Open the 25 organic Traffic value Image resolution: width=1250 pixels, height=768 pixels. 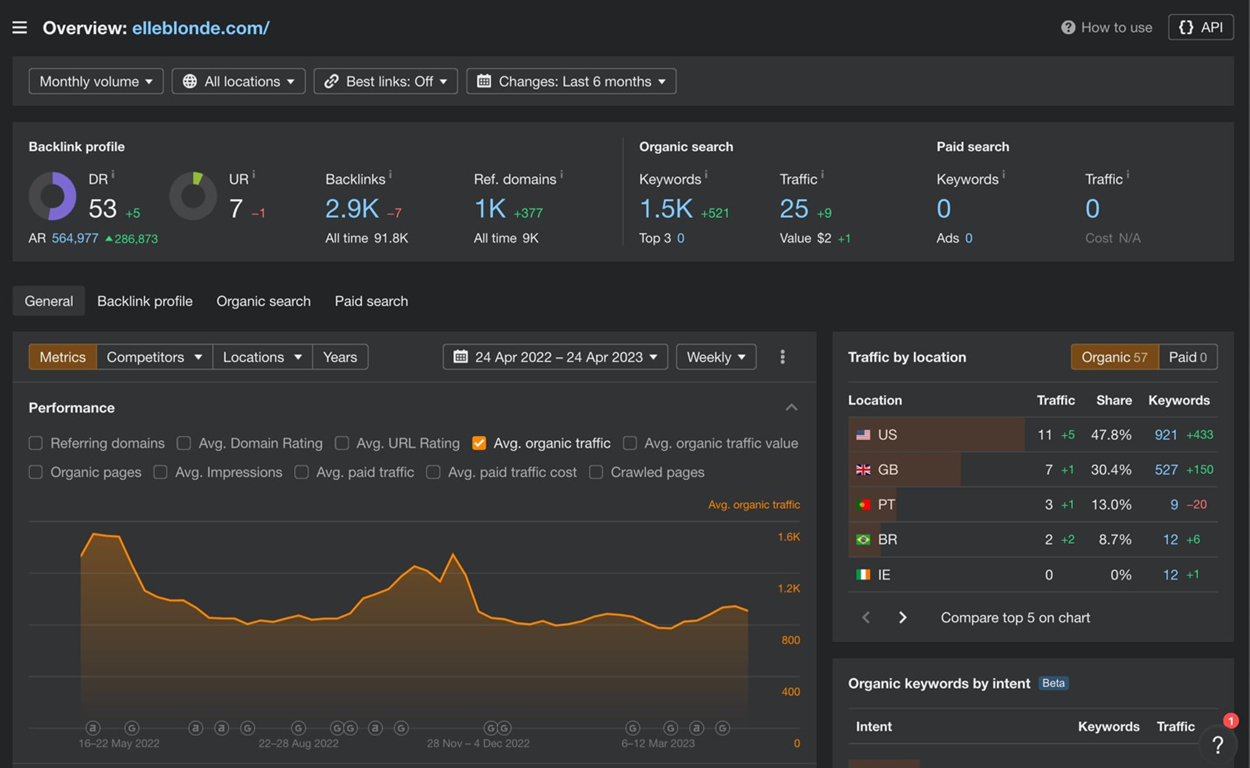(x=794, y=208)
